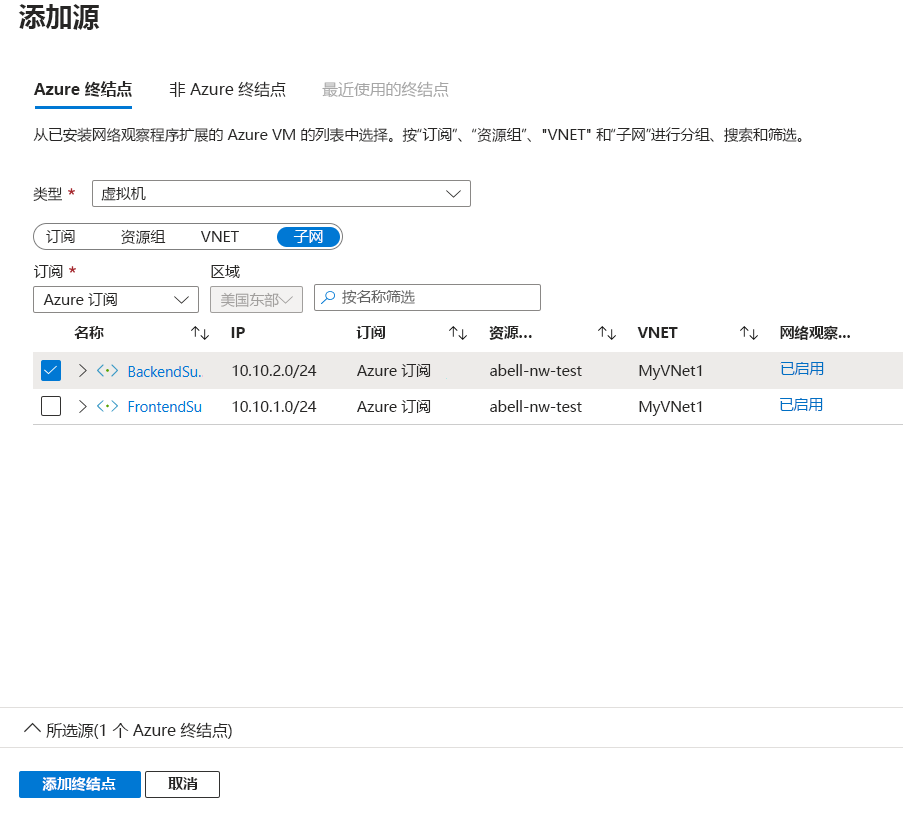Open the 类型 dropdown showing 虚拟机

tap(281, 193)
